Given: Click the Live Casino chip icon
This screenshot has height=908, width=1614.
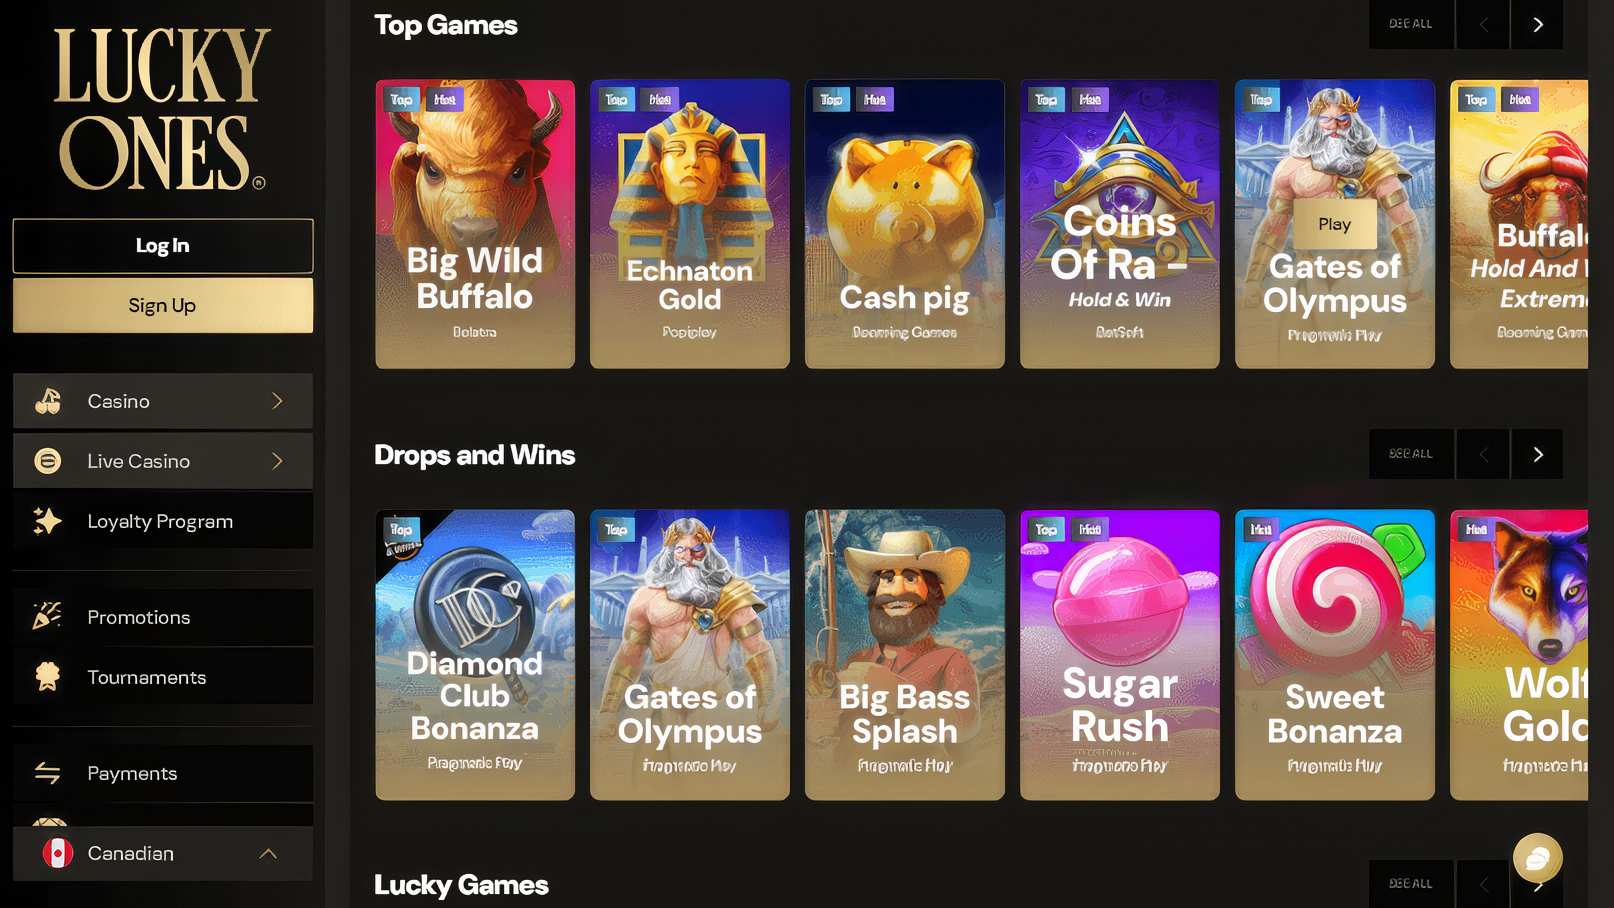Looking at the screenshot, I should 48,461.
